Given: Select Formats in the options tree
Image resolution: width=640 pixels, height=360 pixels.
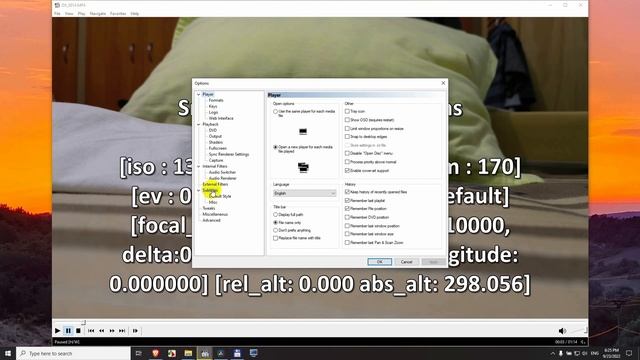Looking at the screenshot, I should coord(216,100).
